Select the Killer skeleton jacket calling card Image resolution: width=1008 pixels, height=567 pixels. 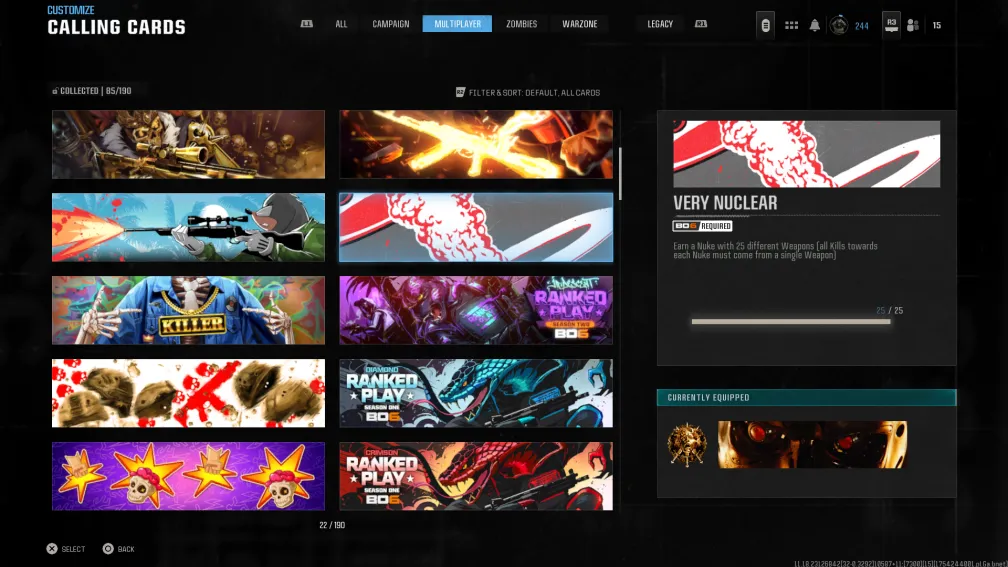(x=188, y=310)
